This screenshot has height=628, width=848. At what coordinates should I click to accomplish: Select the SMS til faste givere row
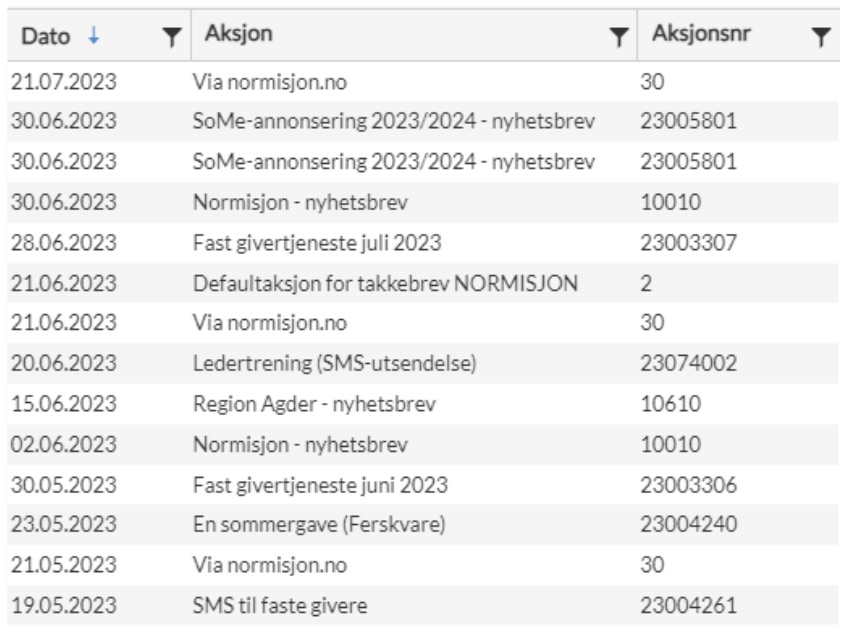coord(423,605)
